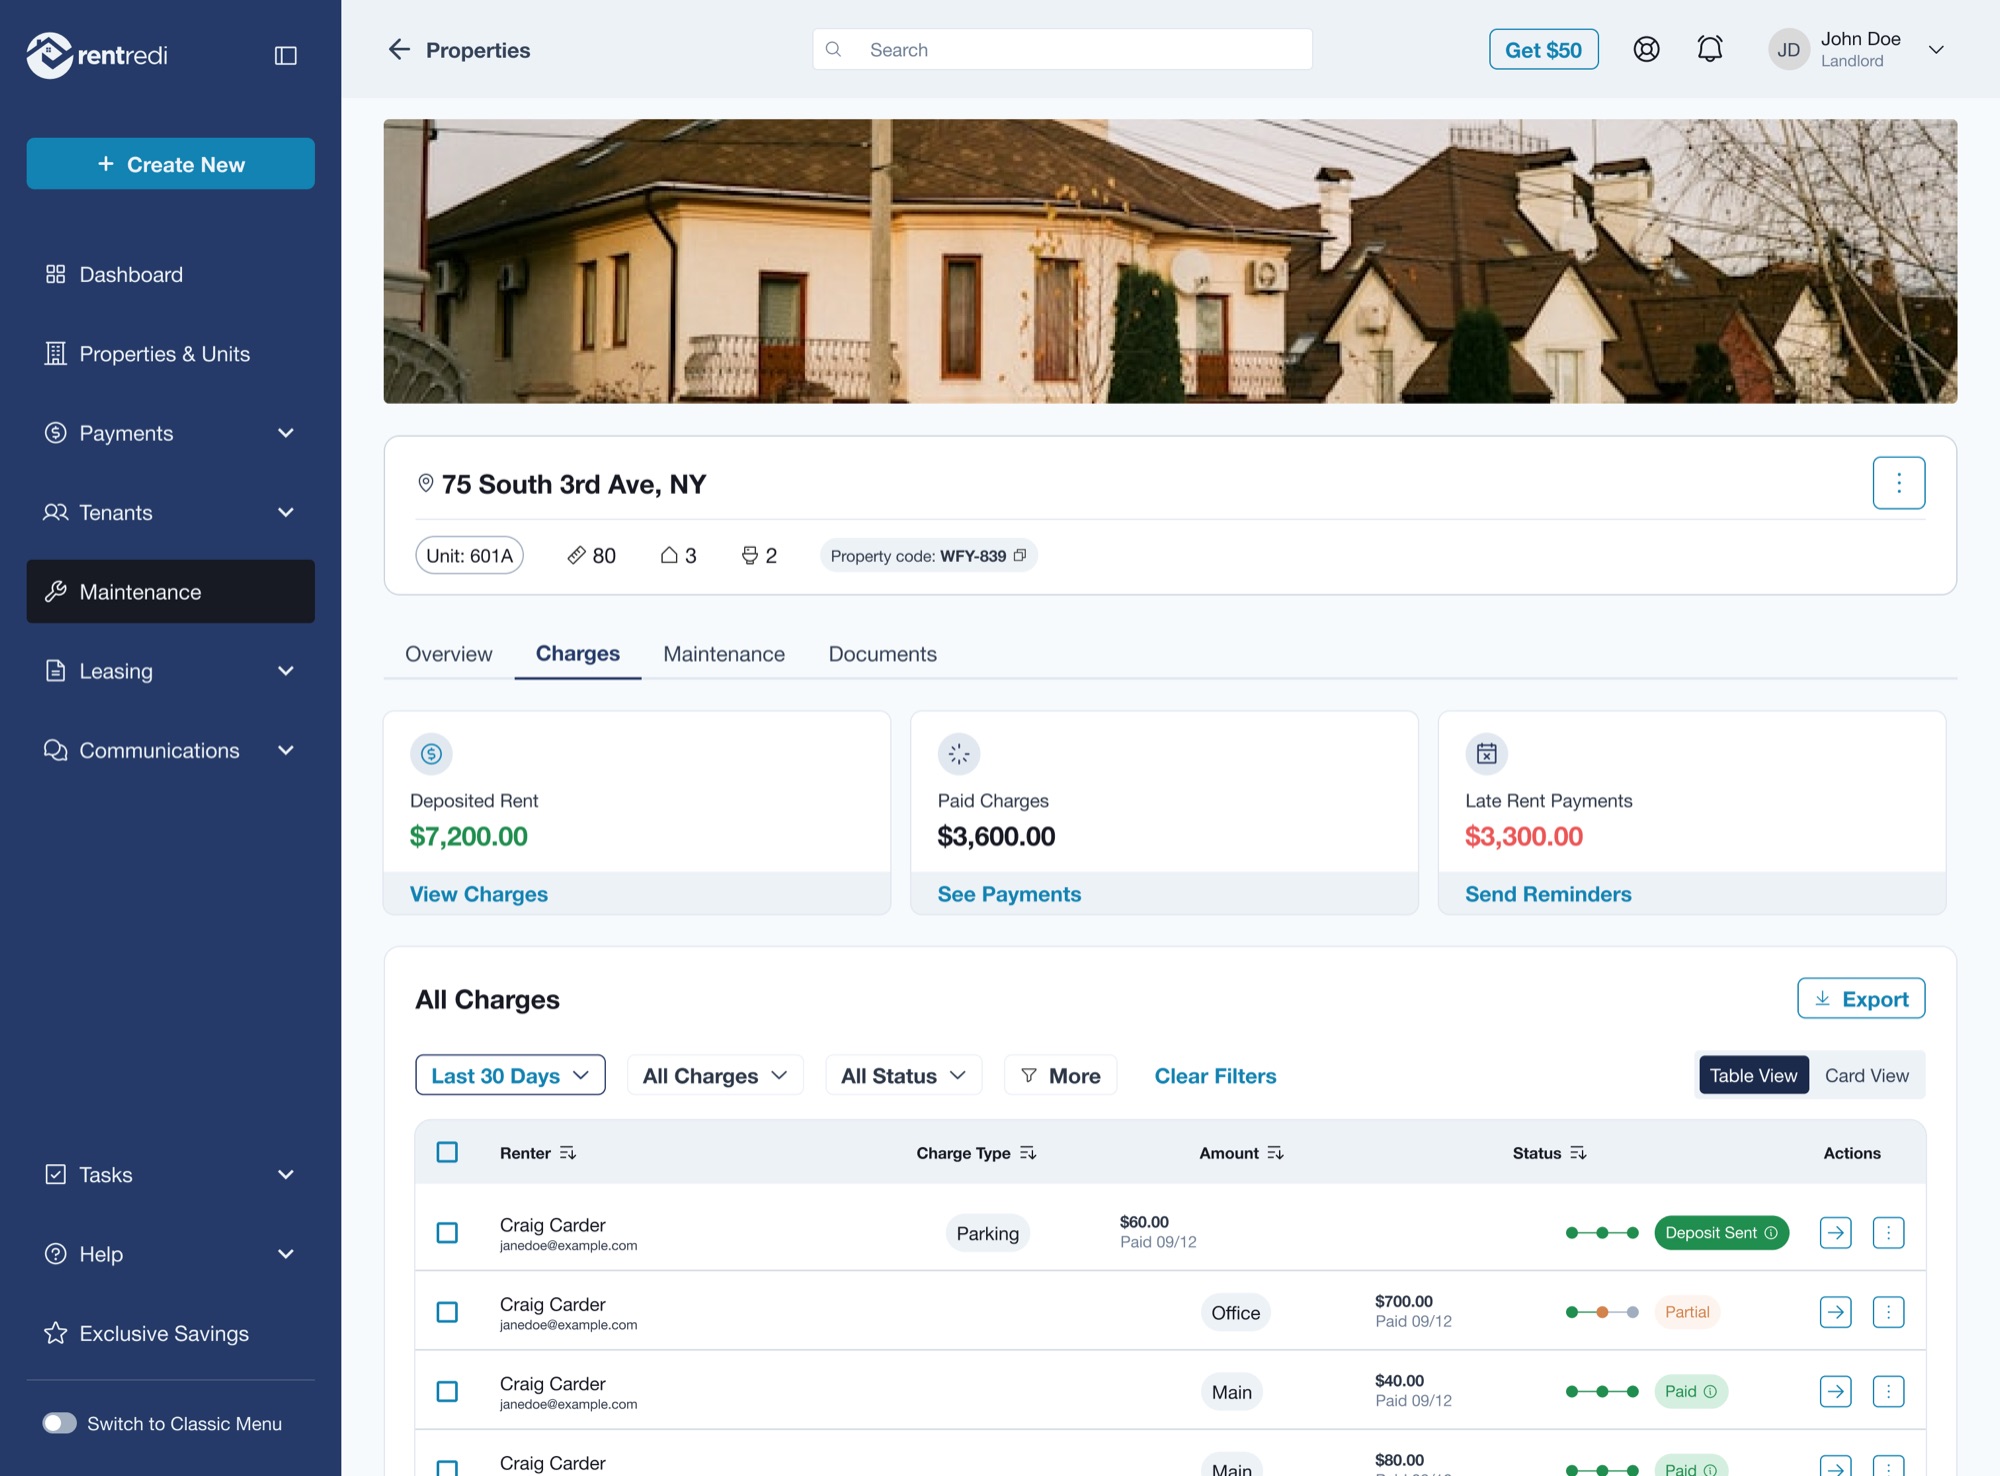This screenshot has height=1476, width=2000.
Task: Switch to the Overview tab
Action: pyautogui.click(x=448, y=654)
